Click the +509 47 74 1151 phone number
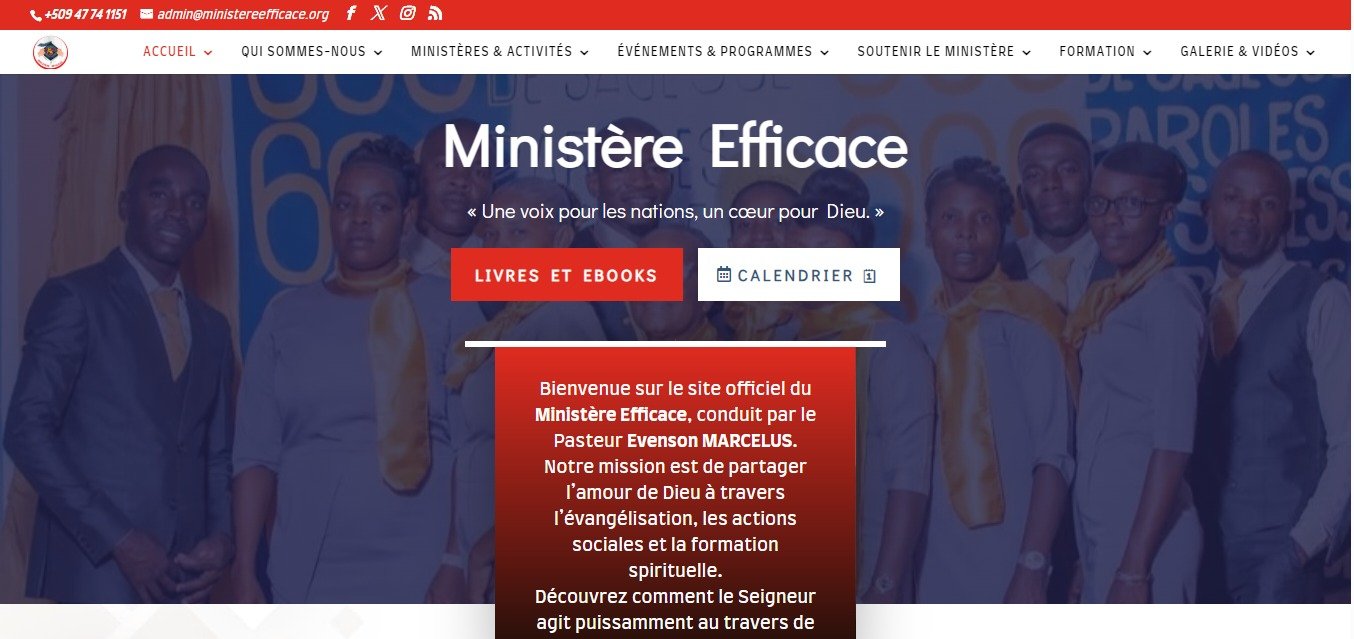 [85, 14]
